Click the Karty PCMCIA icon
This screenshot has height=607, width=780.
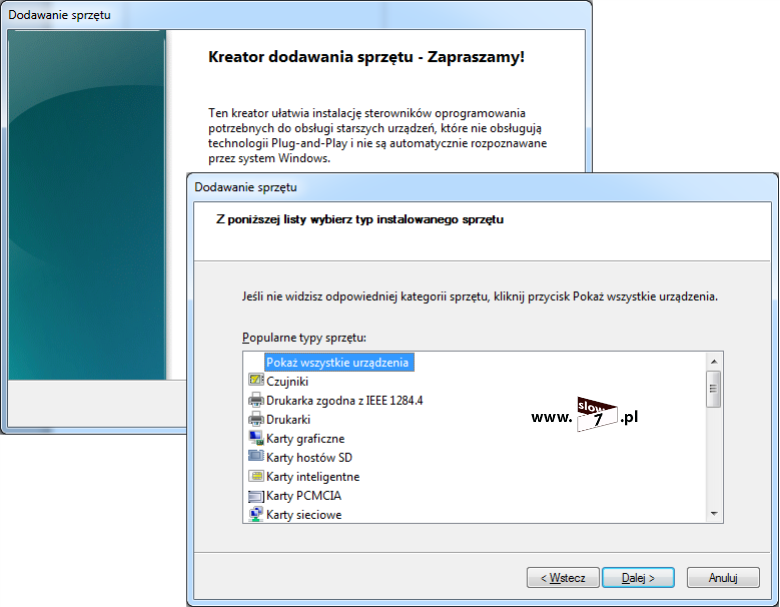click(x=256, y=496)
